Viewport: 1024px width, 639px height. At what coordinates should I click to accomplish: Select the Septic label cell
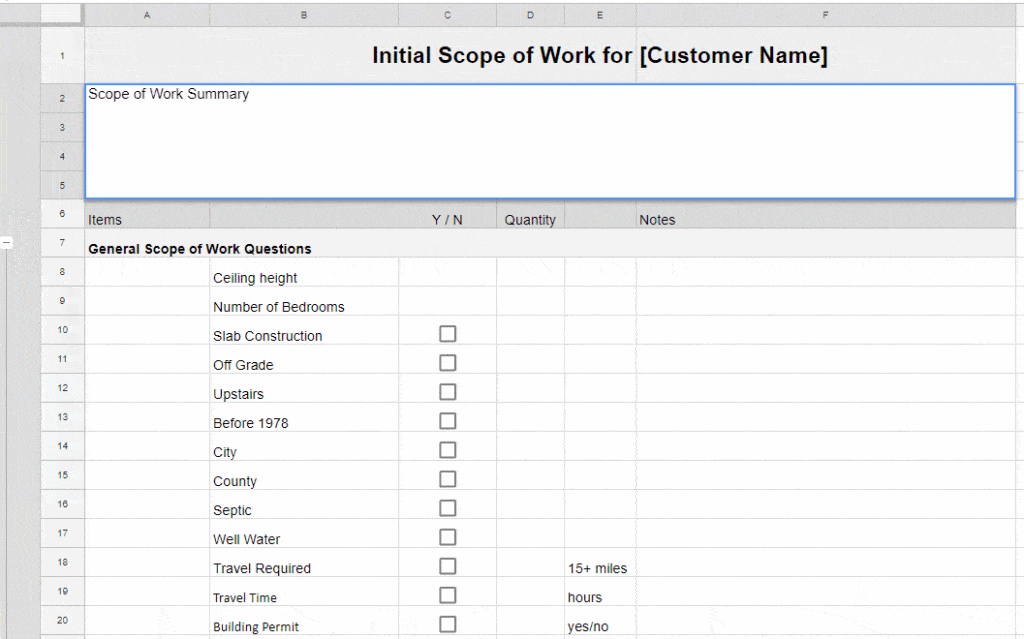click(x=304, y=505)
